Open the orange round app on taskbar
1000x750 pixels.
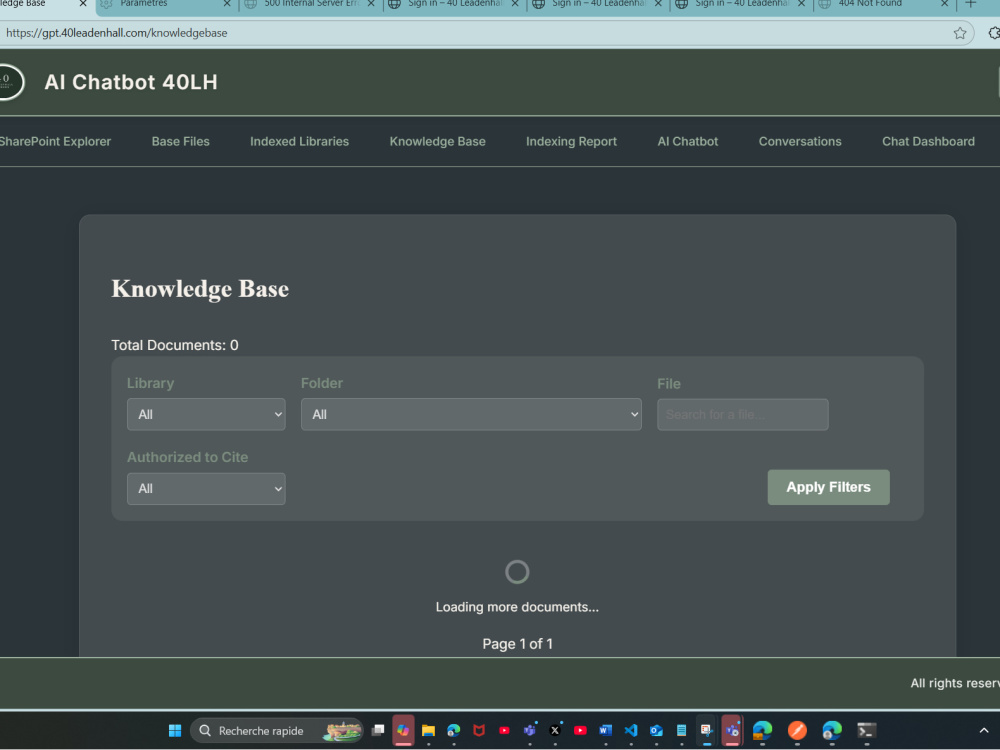797,730
